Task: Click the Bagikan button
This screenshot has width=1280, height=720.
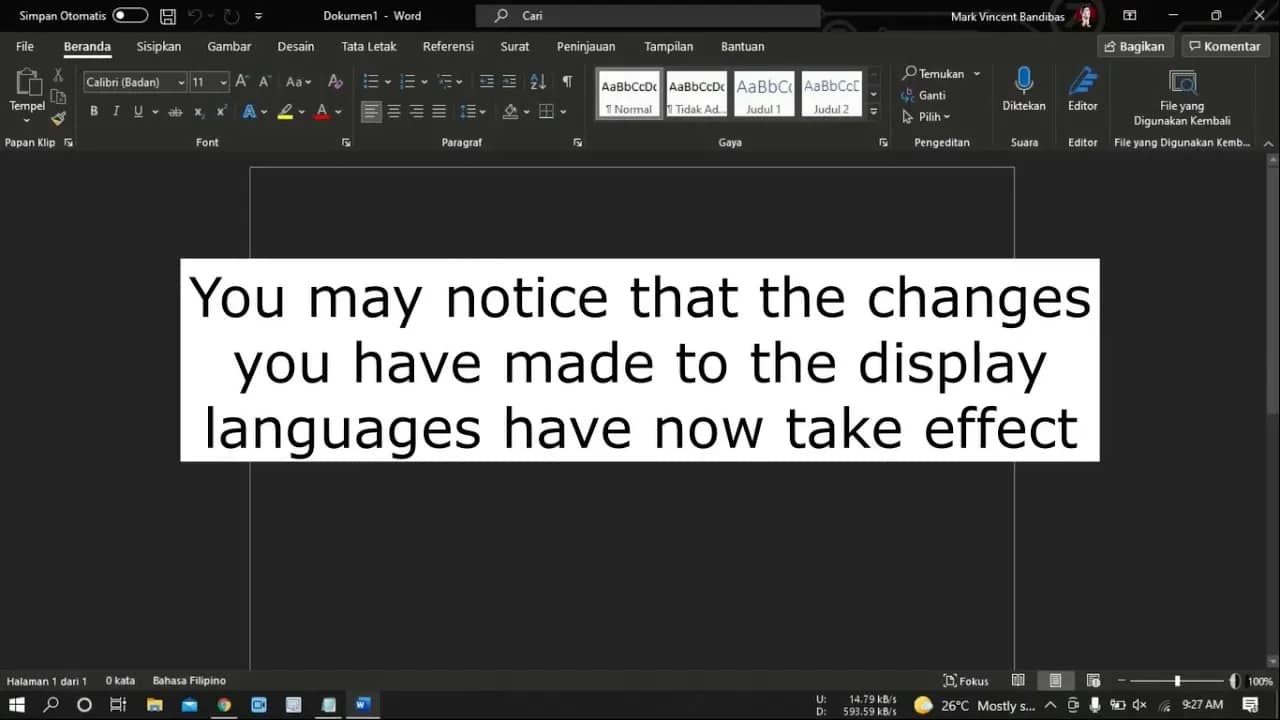Action: click(x=1134, y=46)
